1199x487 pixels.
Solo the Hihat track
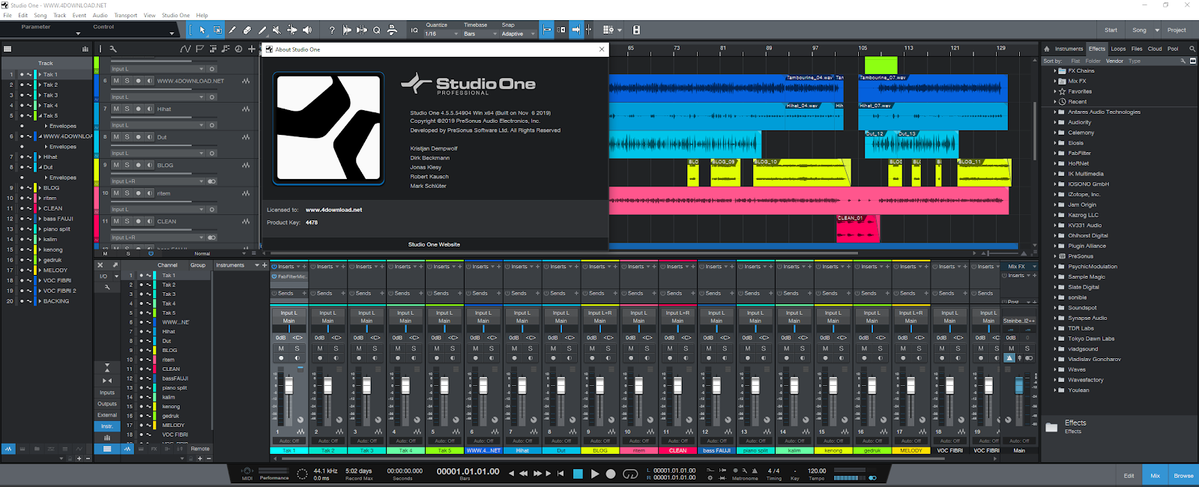point(126,109)
